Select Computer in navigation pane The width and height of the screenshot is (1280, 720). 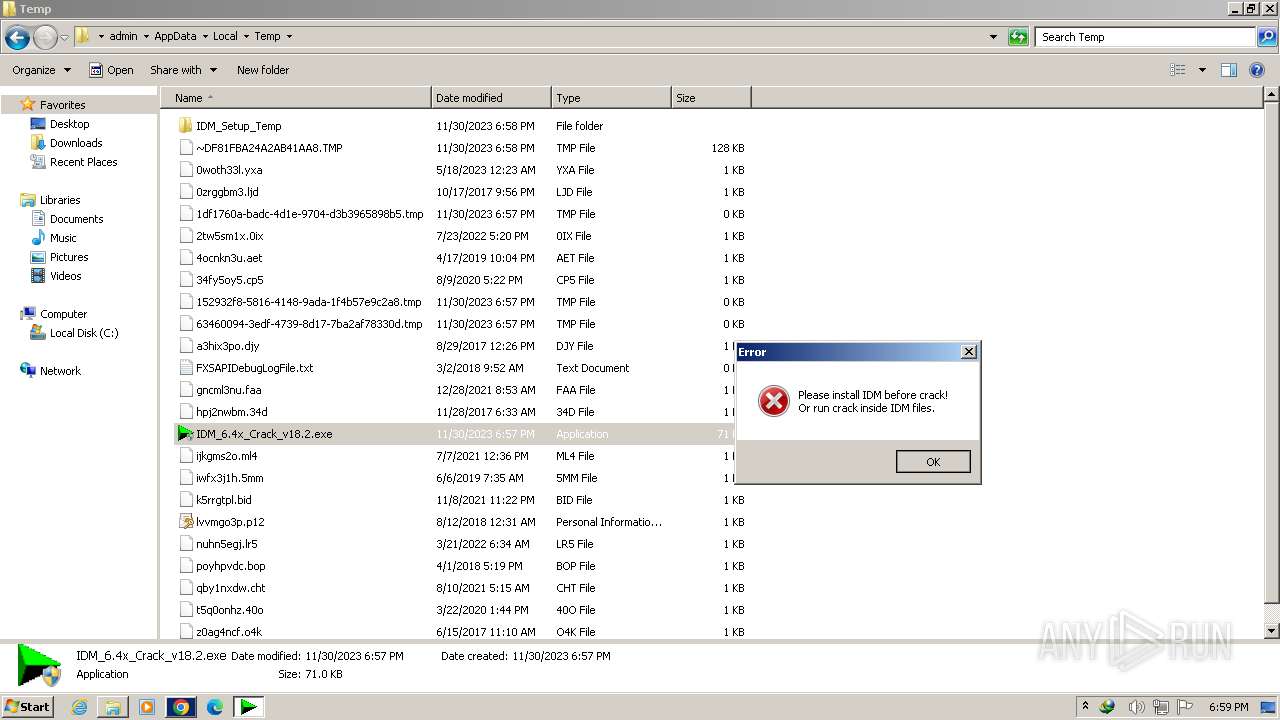click(63, 314)
